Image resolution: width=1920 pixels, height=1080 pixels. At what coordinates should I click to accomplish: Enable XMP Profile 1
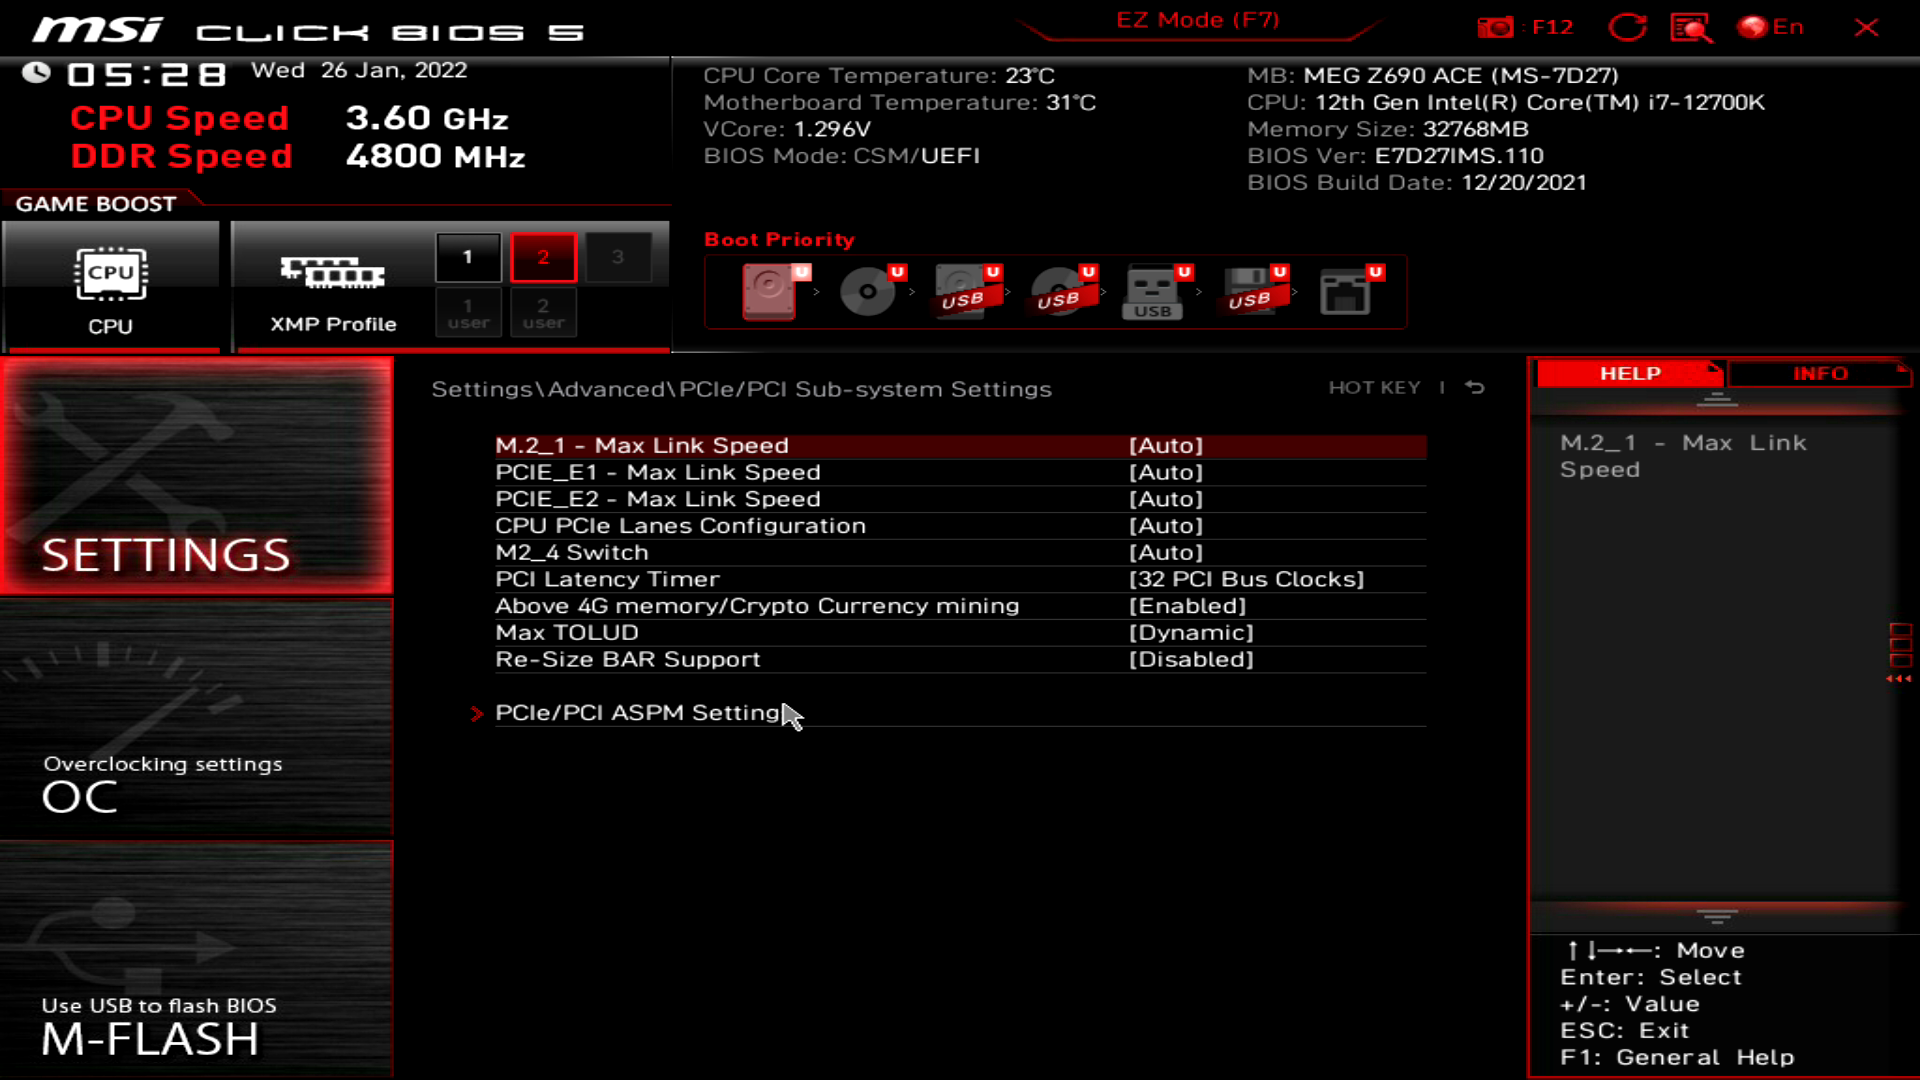[x=467, y=256]
